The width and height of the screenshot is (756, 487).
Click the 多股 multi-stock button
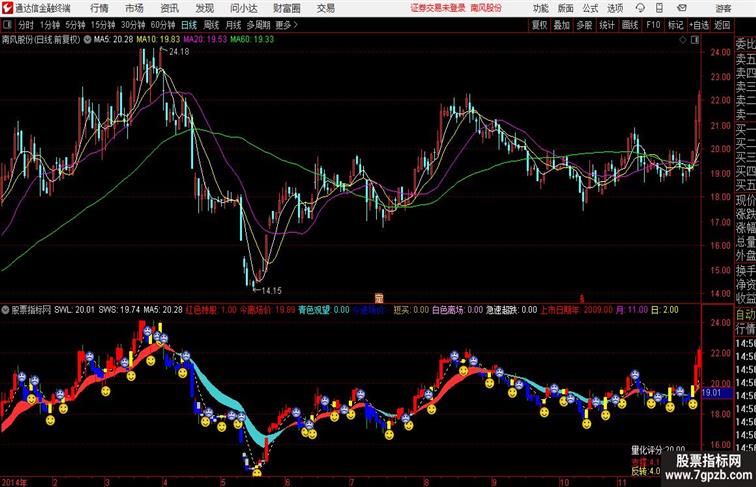coord(584,25)
